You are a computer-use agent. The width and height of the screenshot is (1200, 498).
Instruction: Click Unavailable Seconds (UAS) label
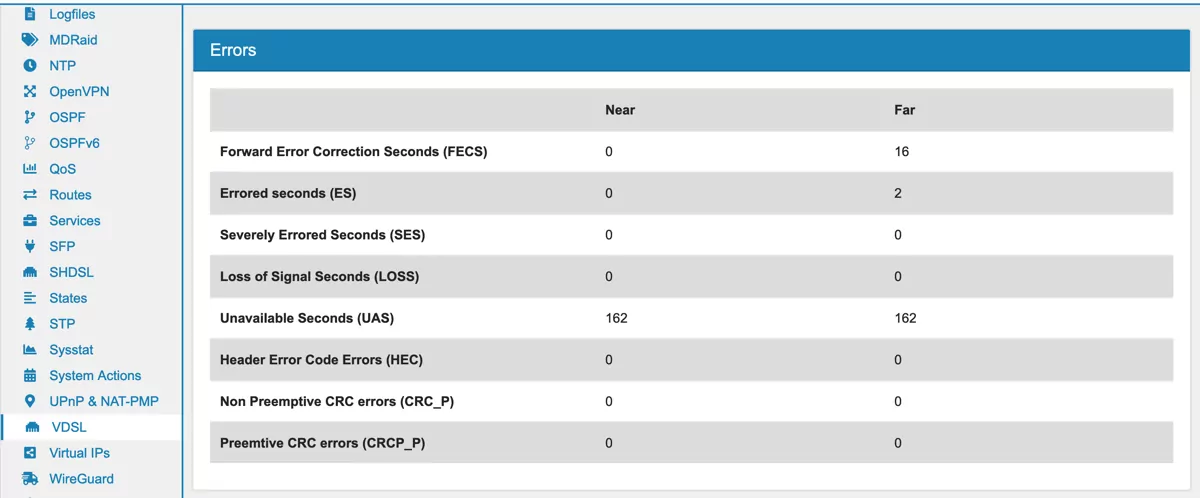(307, 318)
